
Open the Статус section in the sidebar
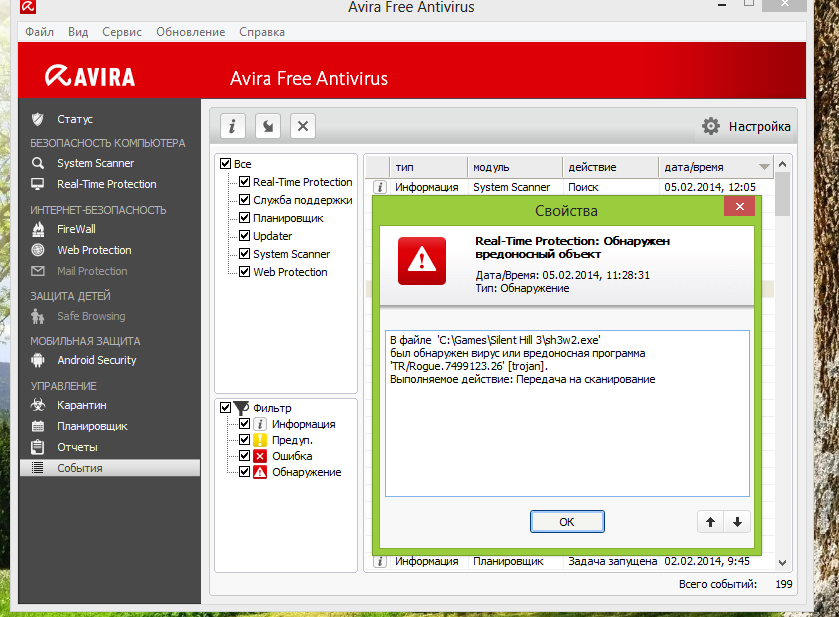75,119
